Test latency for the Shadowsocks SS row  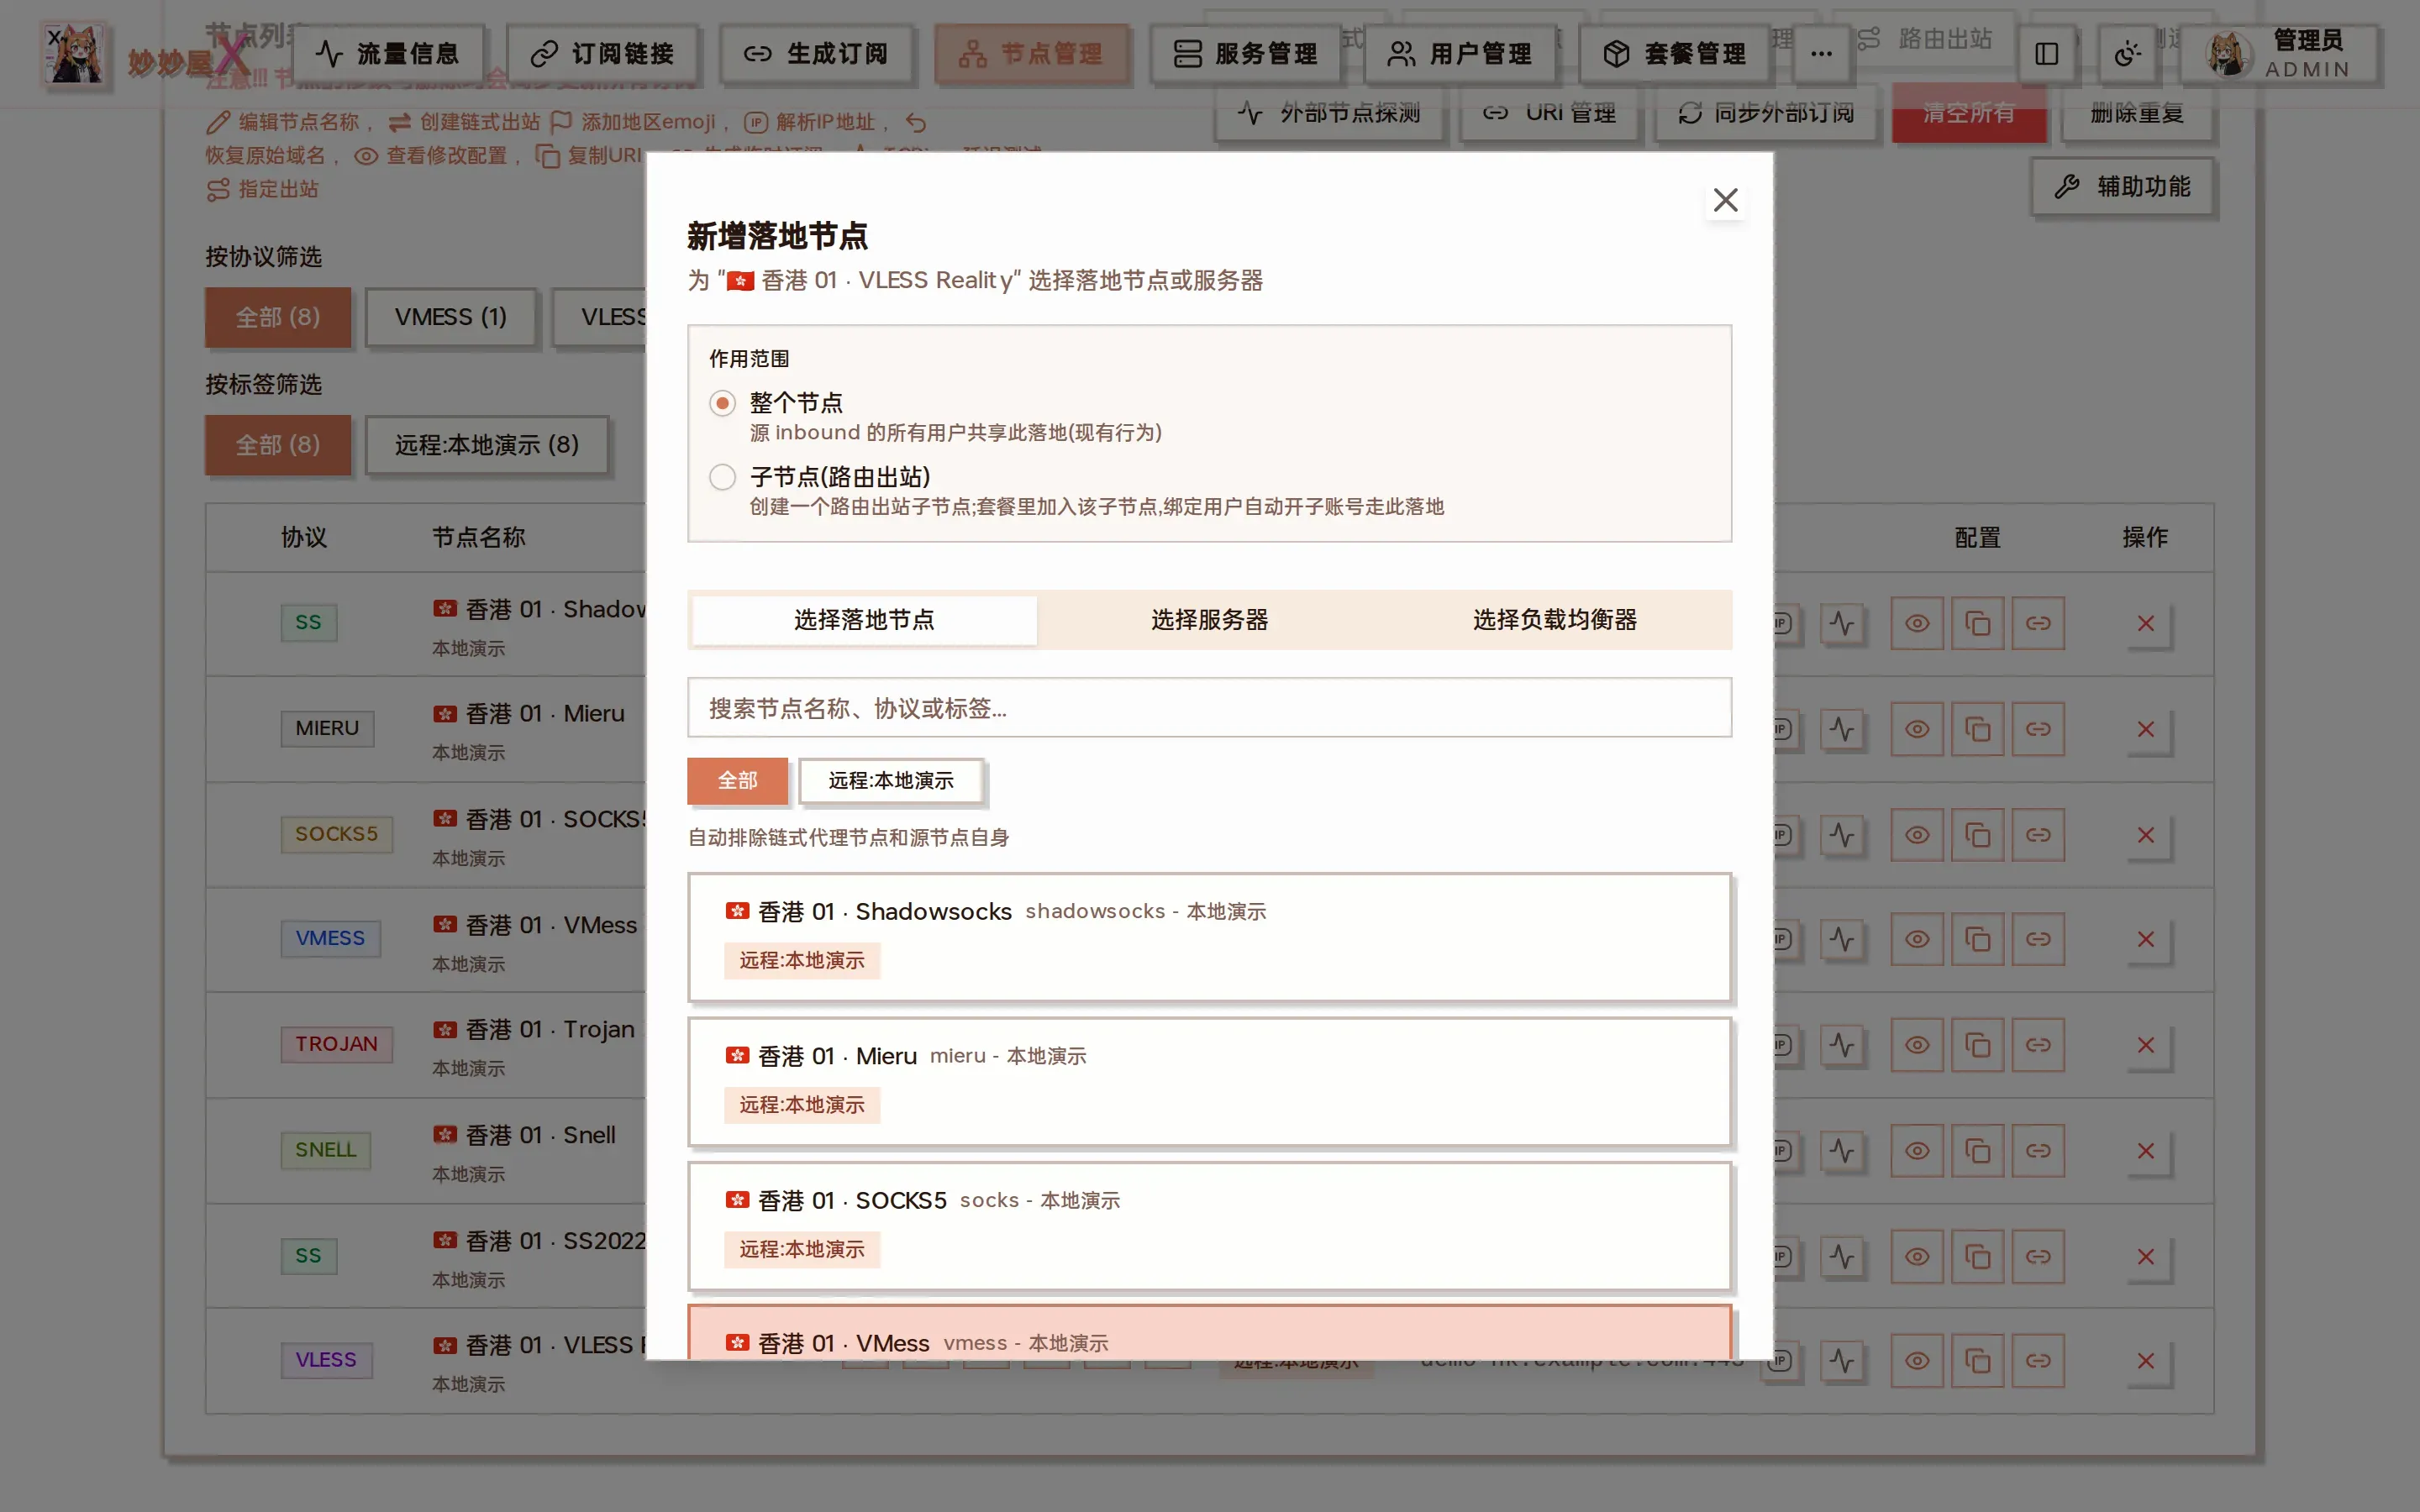(1841, 624)
